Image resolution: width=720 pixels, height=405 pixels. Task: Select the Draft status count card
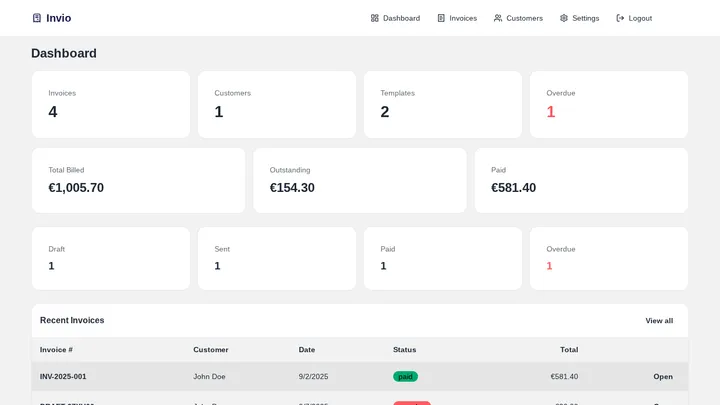[110, 258]
